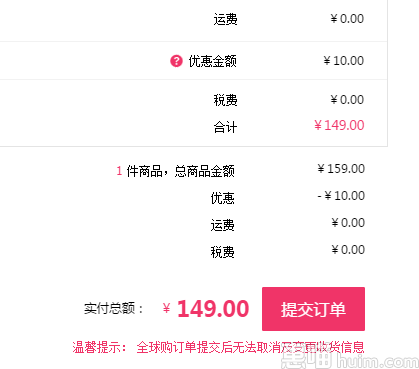The image size is (419, 369).
Task: Click the 合计 total ¥149.00 in pink
Action: 339,125
